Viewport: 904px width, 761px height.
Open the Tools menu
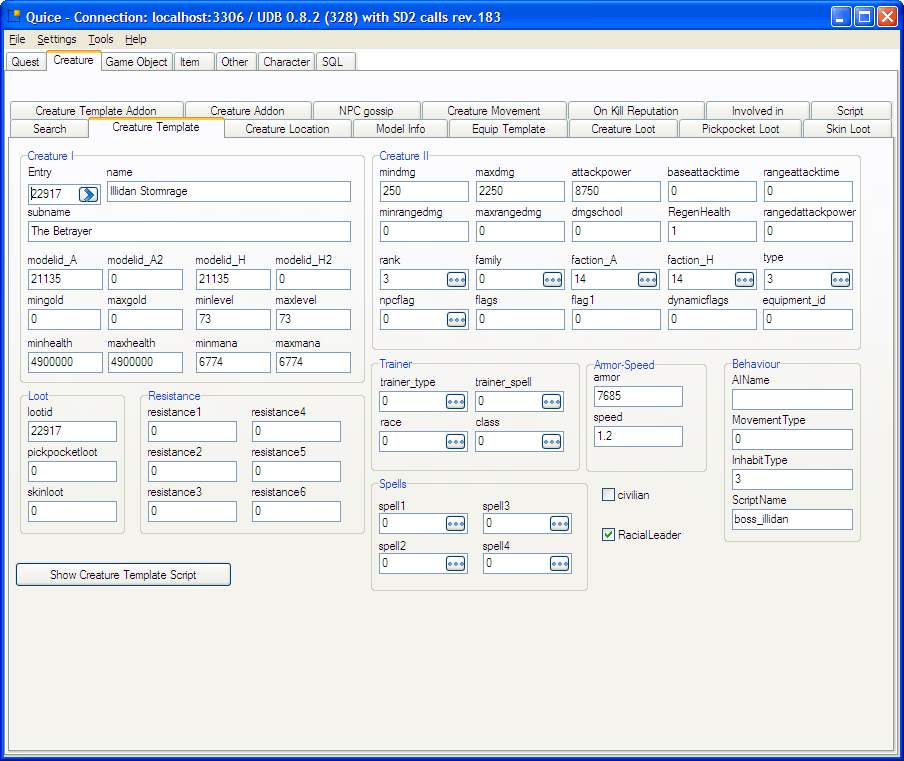(100, 39)
